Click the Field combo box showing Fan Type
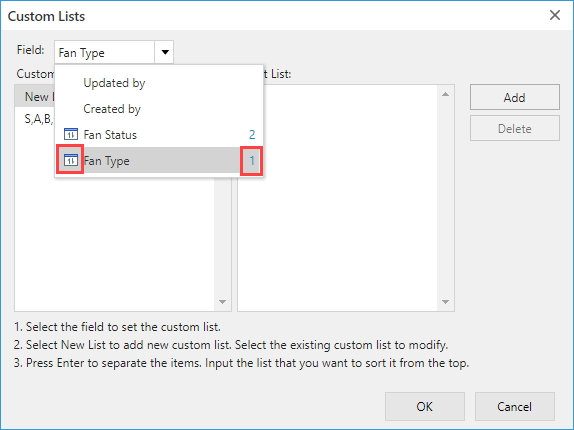The width and height of the screenshot is (574, 430). click(x=114, y=52)
